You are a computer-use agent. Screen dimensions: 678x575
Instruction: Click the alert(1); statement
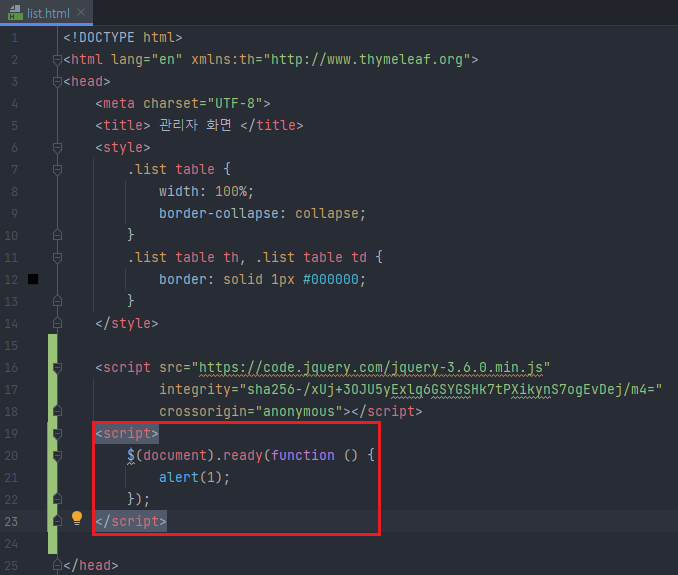click(195, 478)
